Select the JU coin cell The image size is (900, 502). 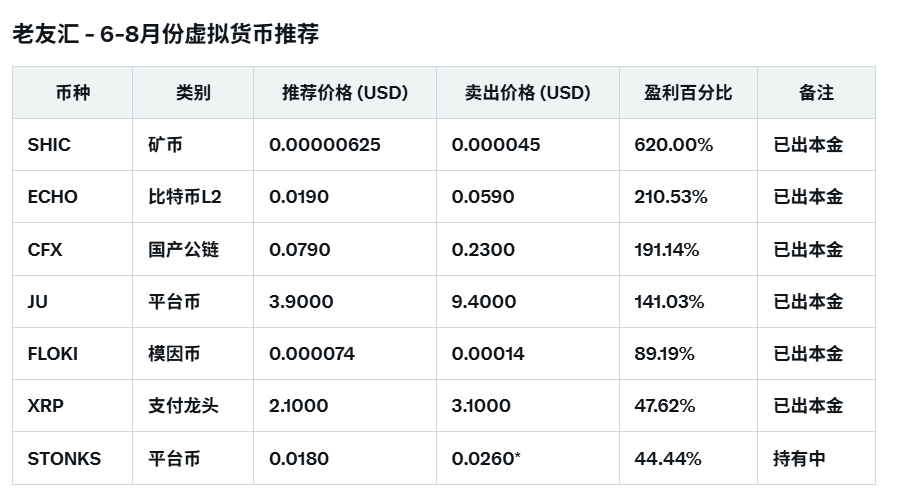click(38, 301)
